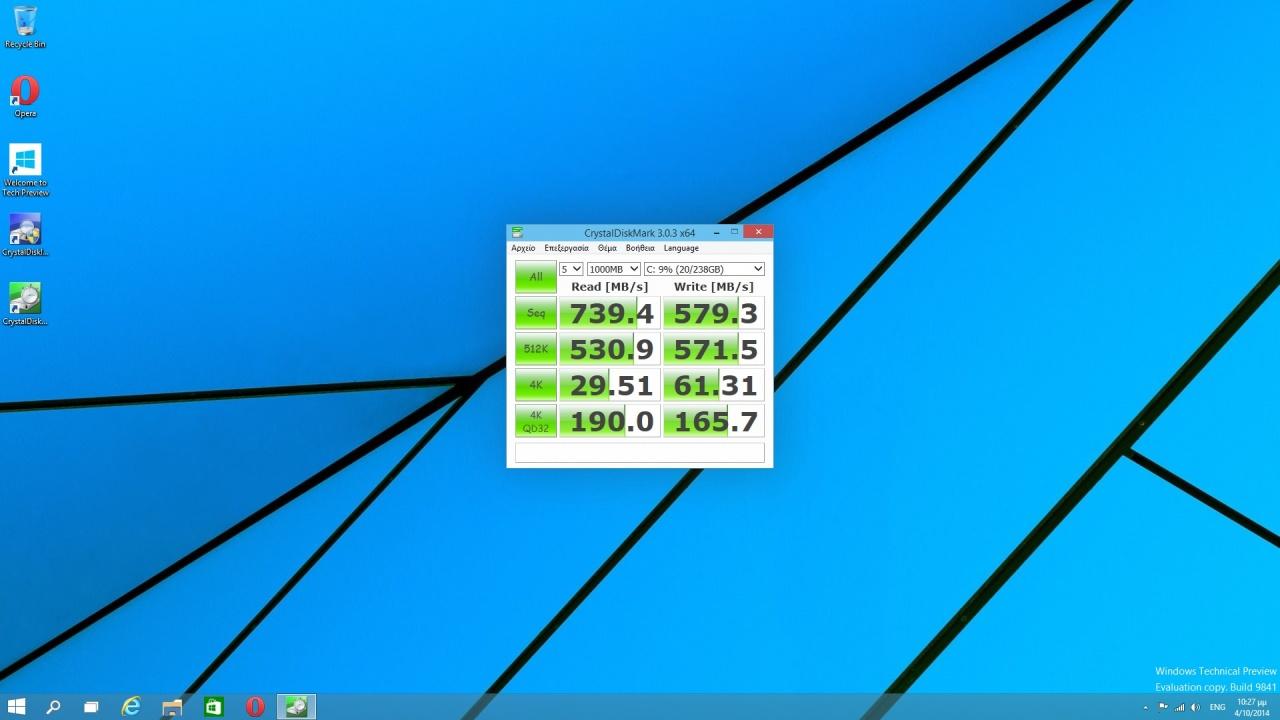Start the Seq benchmark test

pos(536,313)
